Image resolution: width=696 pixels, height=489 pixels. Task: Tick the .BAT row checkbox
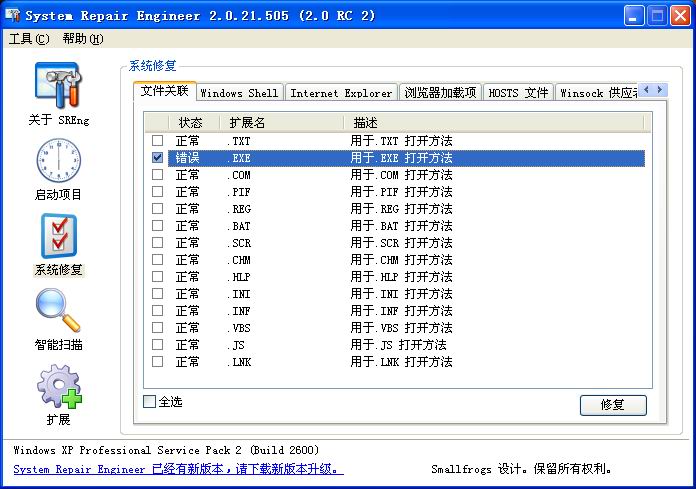pyautogui.click(x=157, y=225)
